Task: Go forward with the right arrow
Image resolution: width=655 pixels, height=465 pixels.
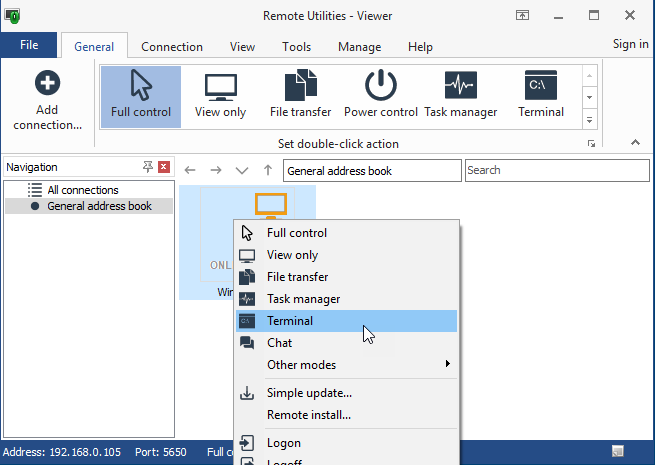Action: [x=216, y=170]
